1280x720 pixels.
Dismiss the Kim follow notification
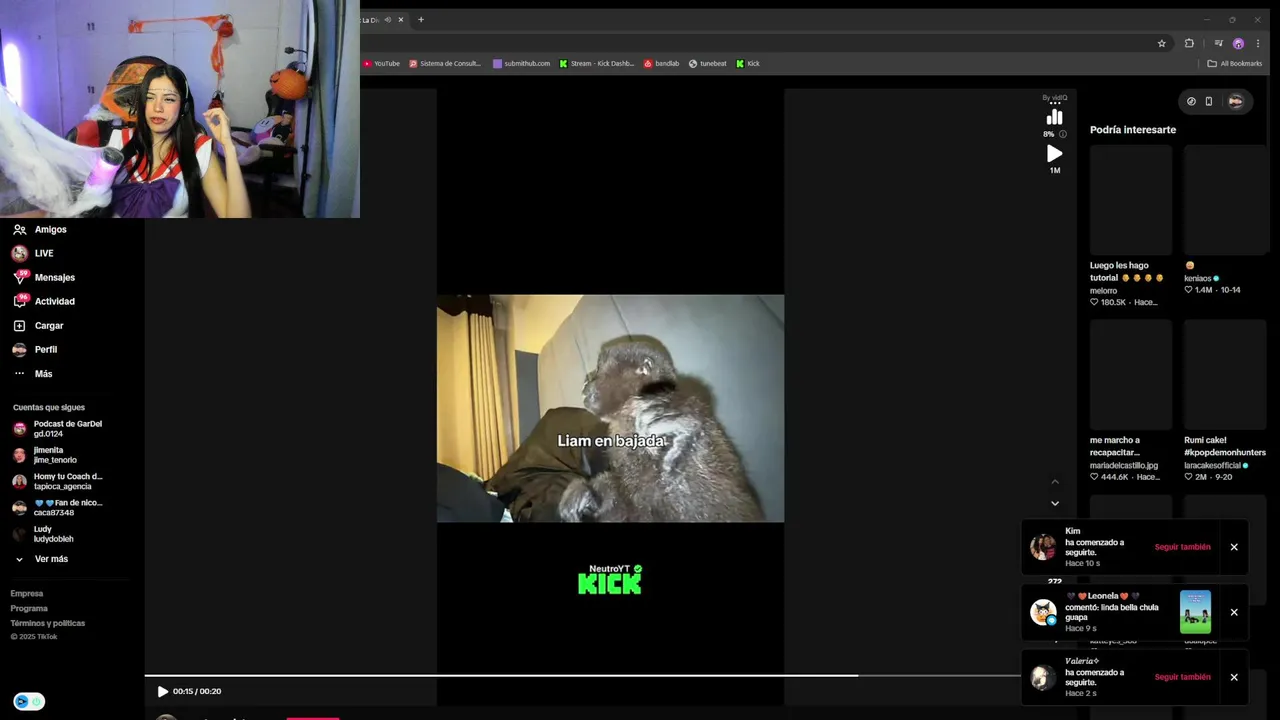pos(1234,547)
